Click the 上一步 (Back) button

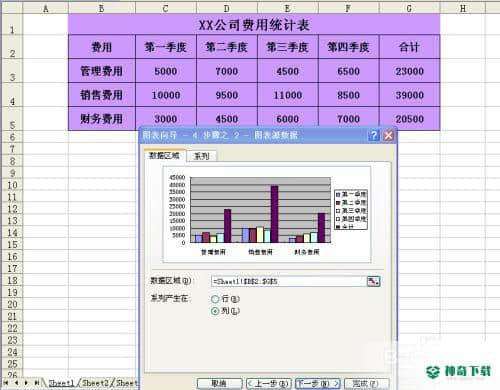[x=269, y=384]
